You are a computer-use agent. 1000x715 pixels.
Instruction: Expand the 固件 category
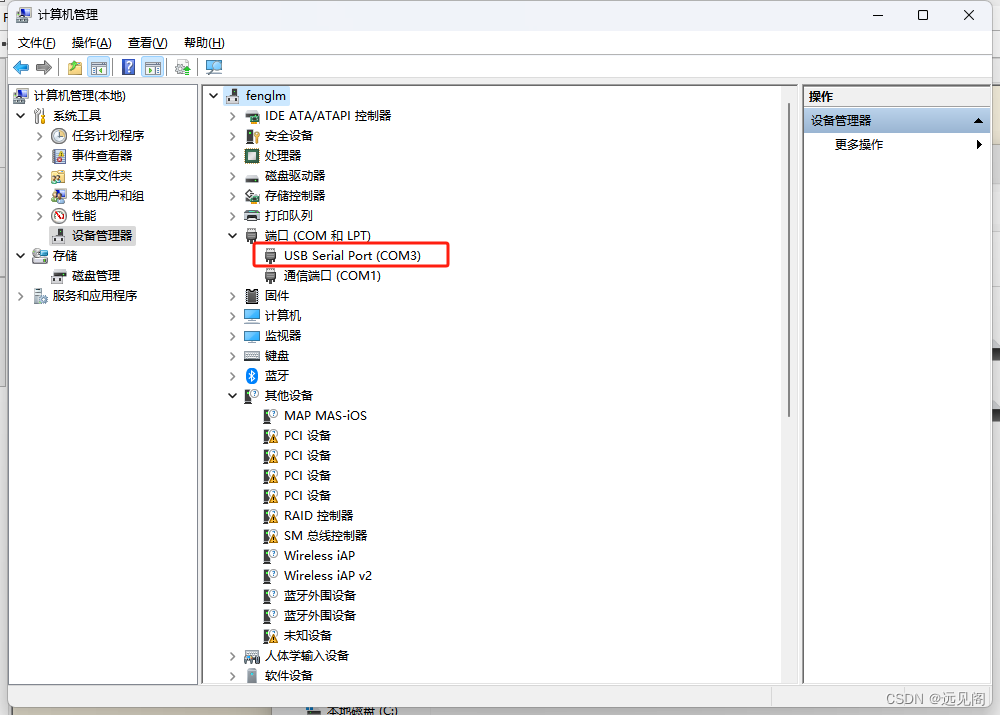(x=233, y=296)
